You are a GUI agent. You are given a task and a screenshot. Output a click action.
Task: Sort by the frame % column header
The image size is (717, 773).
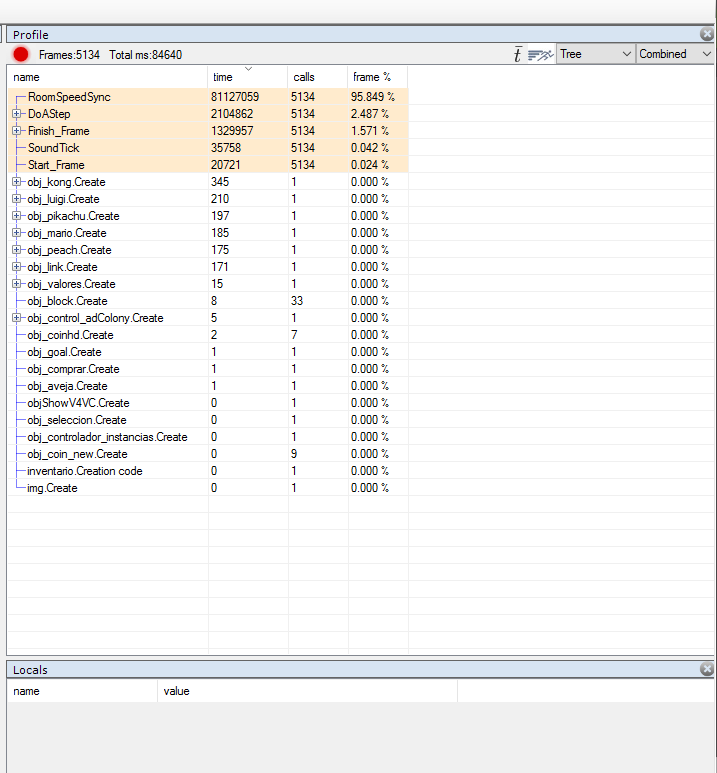tap(378, 77)
